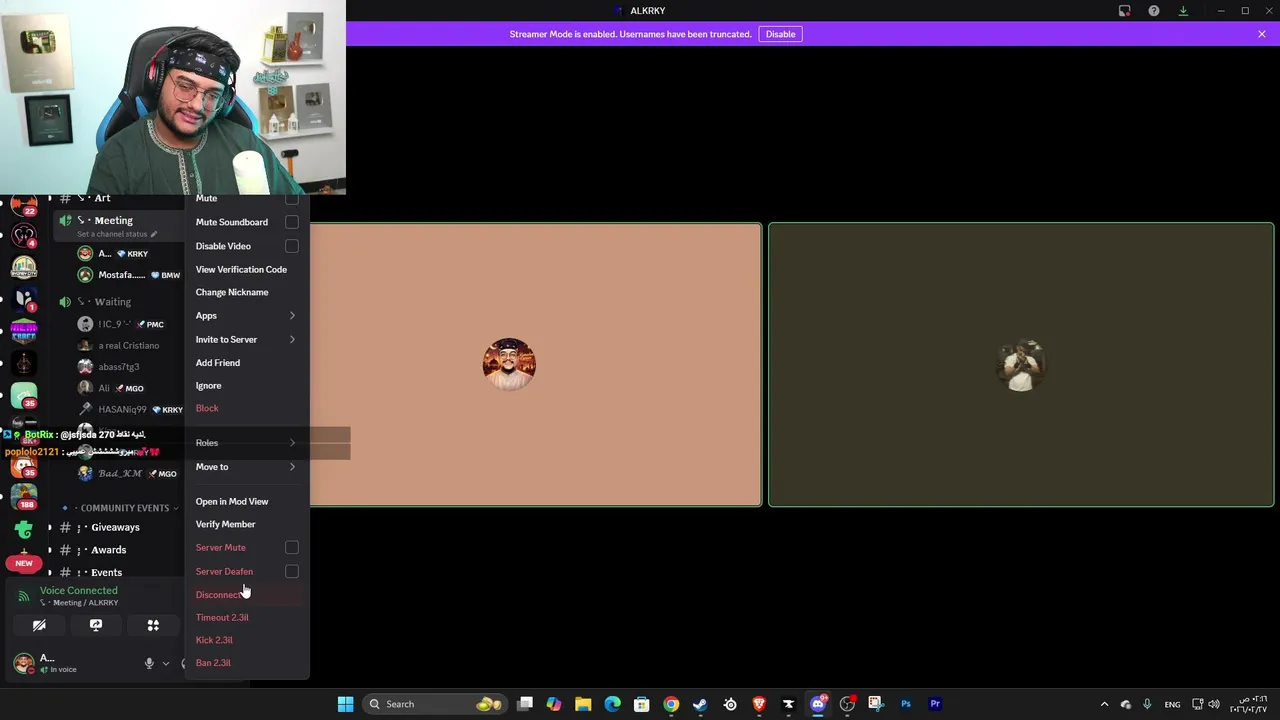Dismiss the Streamer Mode banner
Viewport: 1280px width, 720px height.
coord(1262,34)
